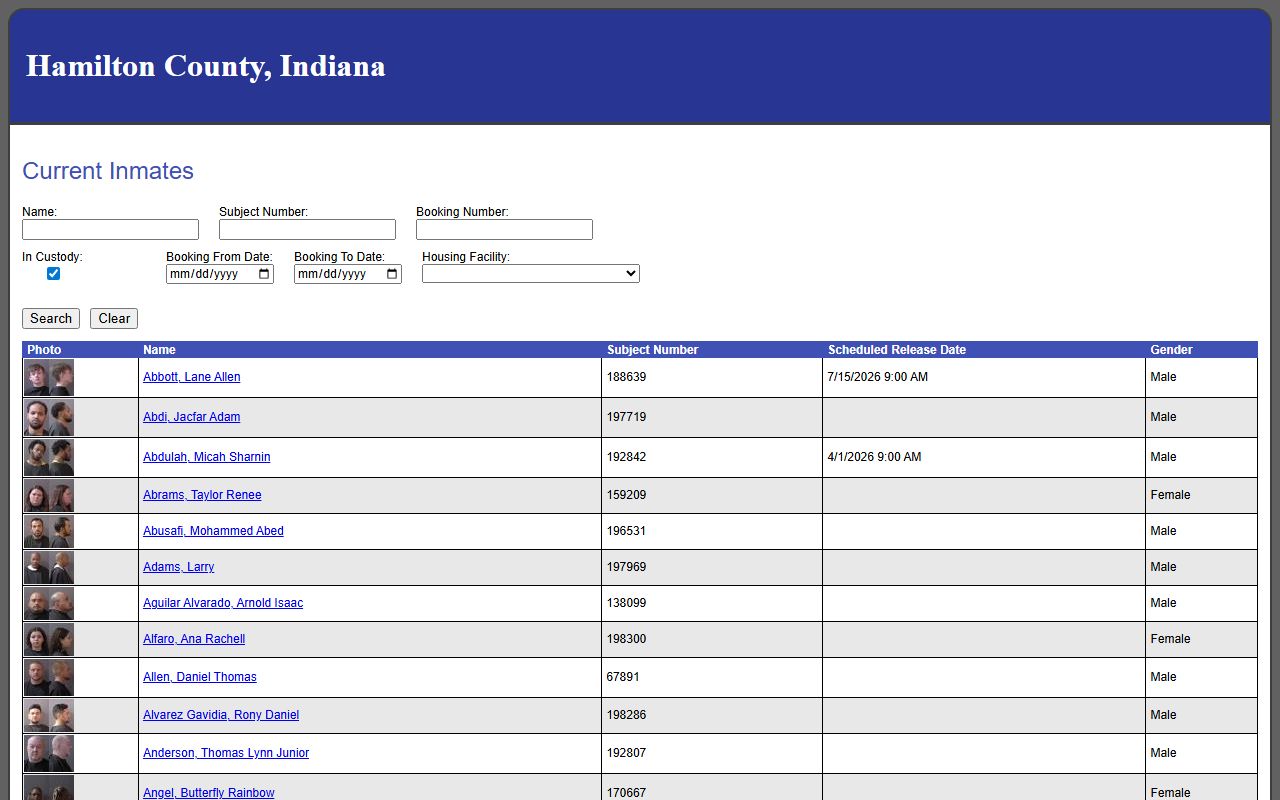This screenshot has height=800, width=1280.
Task: Select subject number 170667
Action: tap(626, 793)
